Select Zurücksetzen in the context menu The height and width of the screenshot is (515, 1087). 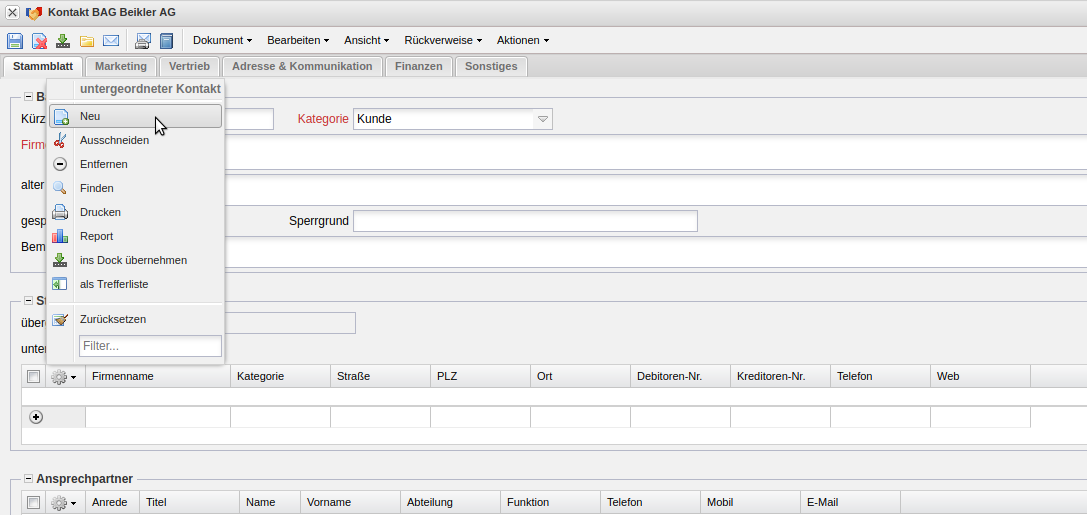coord(113,320)
